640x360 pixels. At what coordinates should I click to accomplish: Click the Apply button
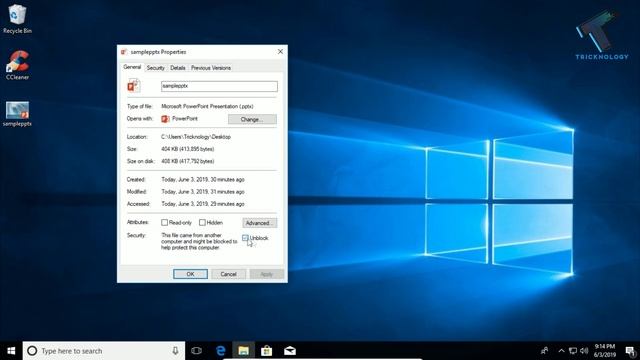click(267, 274)
